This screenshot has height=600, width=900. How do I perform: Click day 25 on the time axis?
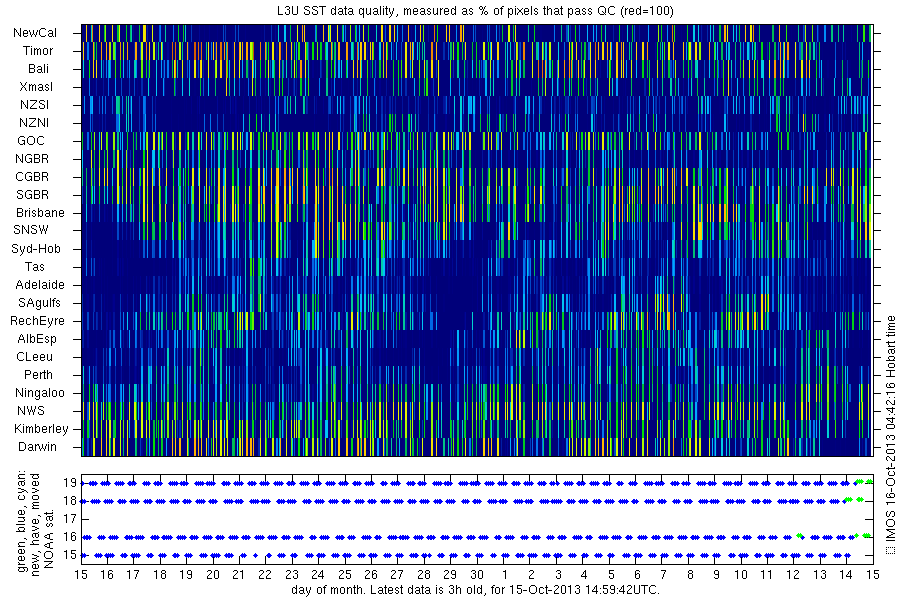tap(344, 575)
